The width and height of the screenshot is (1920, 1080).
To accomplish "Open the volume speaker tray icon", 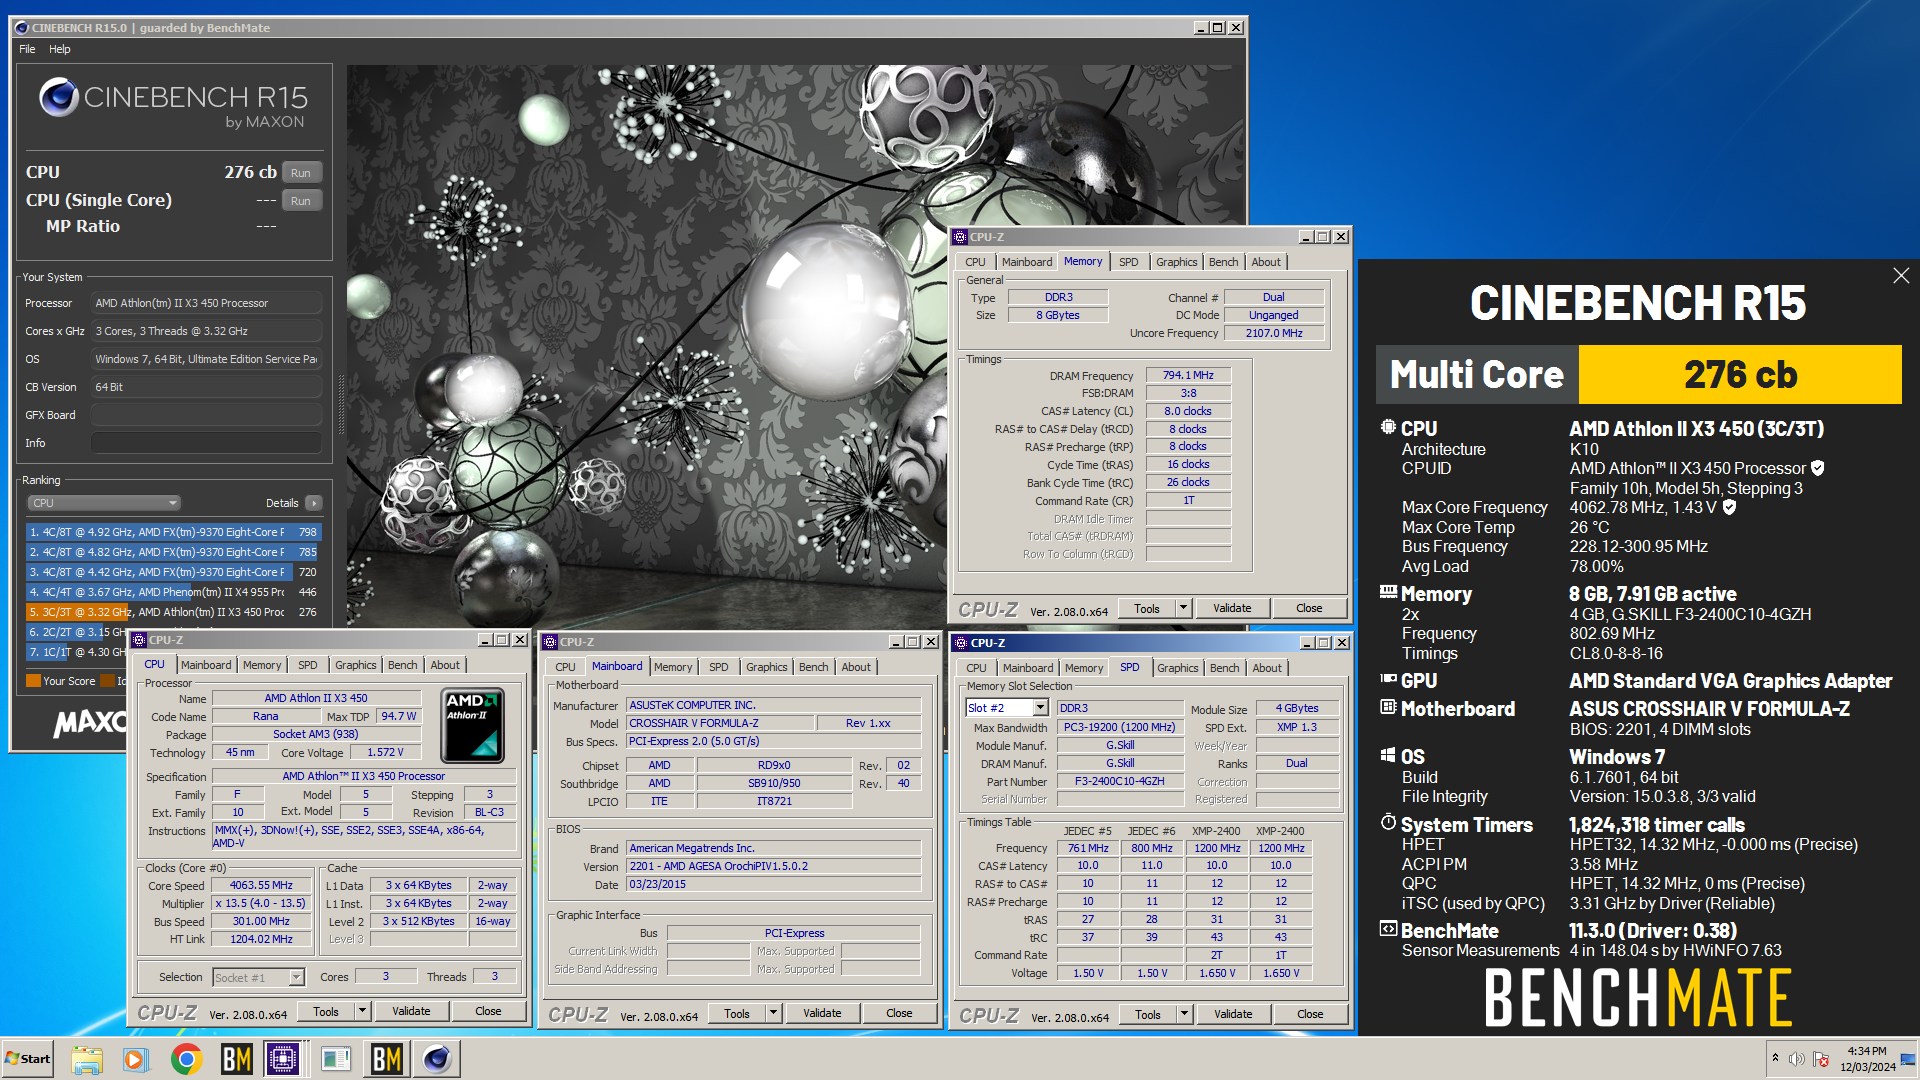I will pos(1796,1059).
